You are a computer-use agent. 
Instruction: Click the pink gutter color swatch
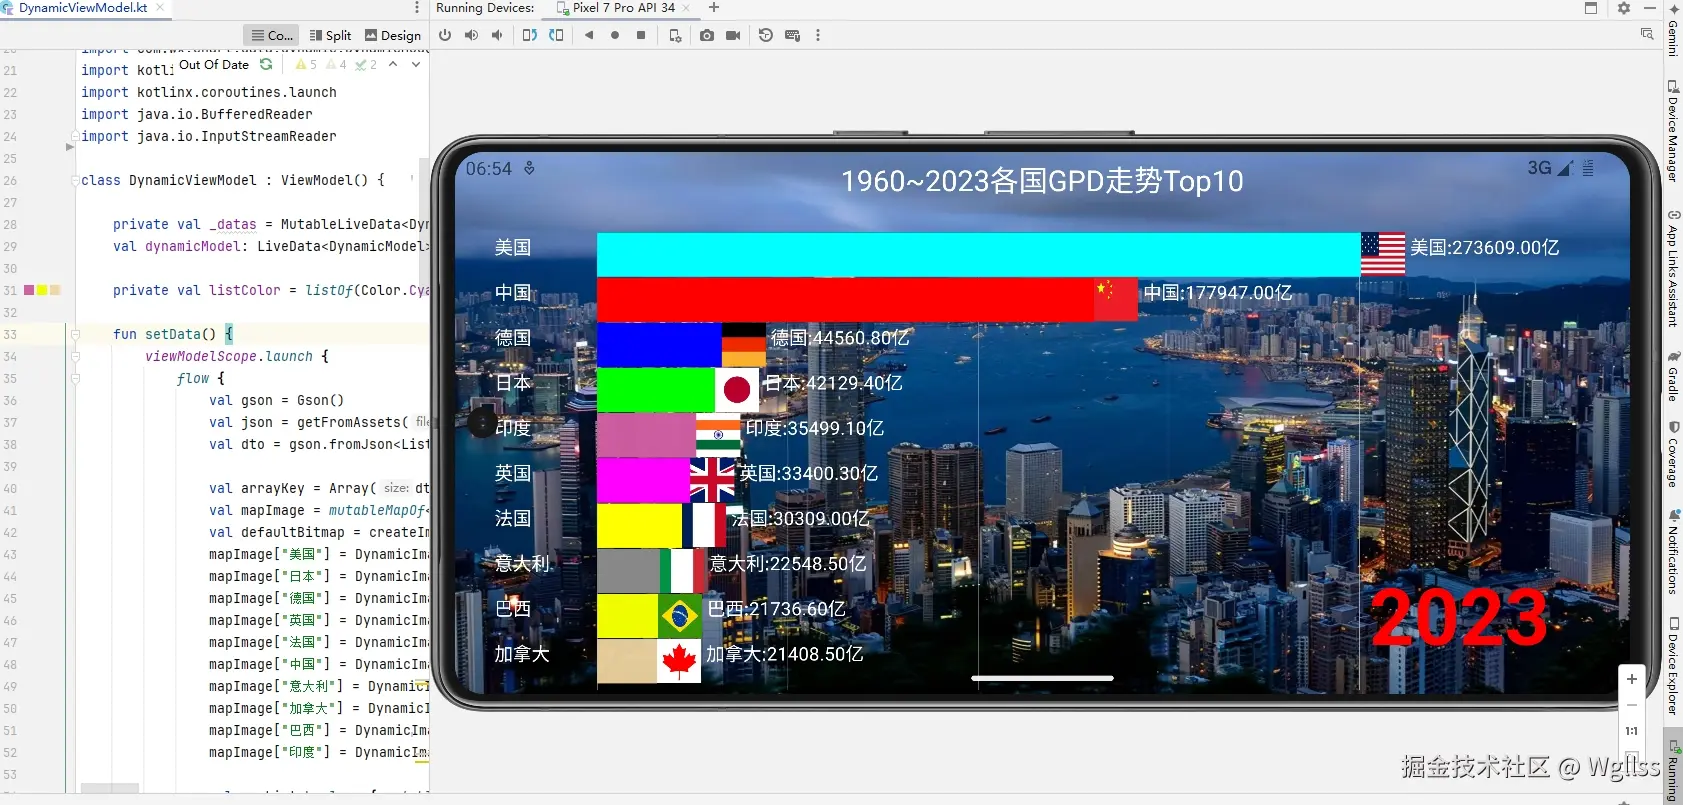pos(29,290)
